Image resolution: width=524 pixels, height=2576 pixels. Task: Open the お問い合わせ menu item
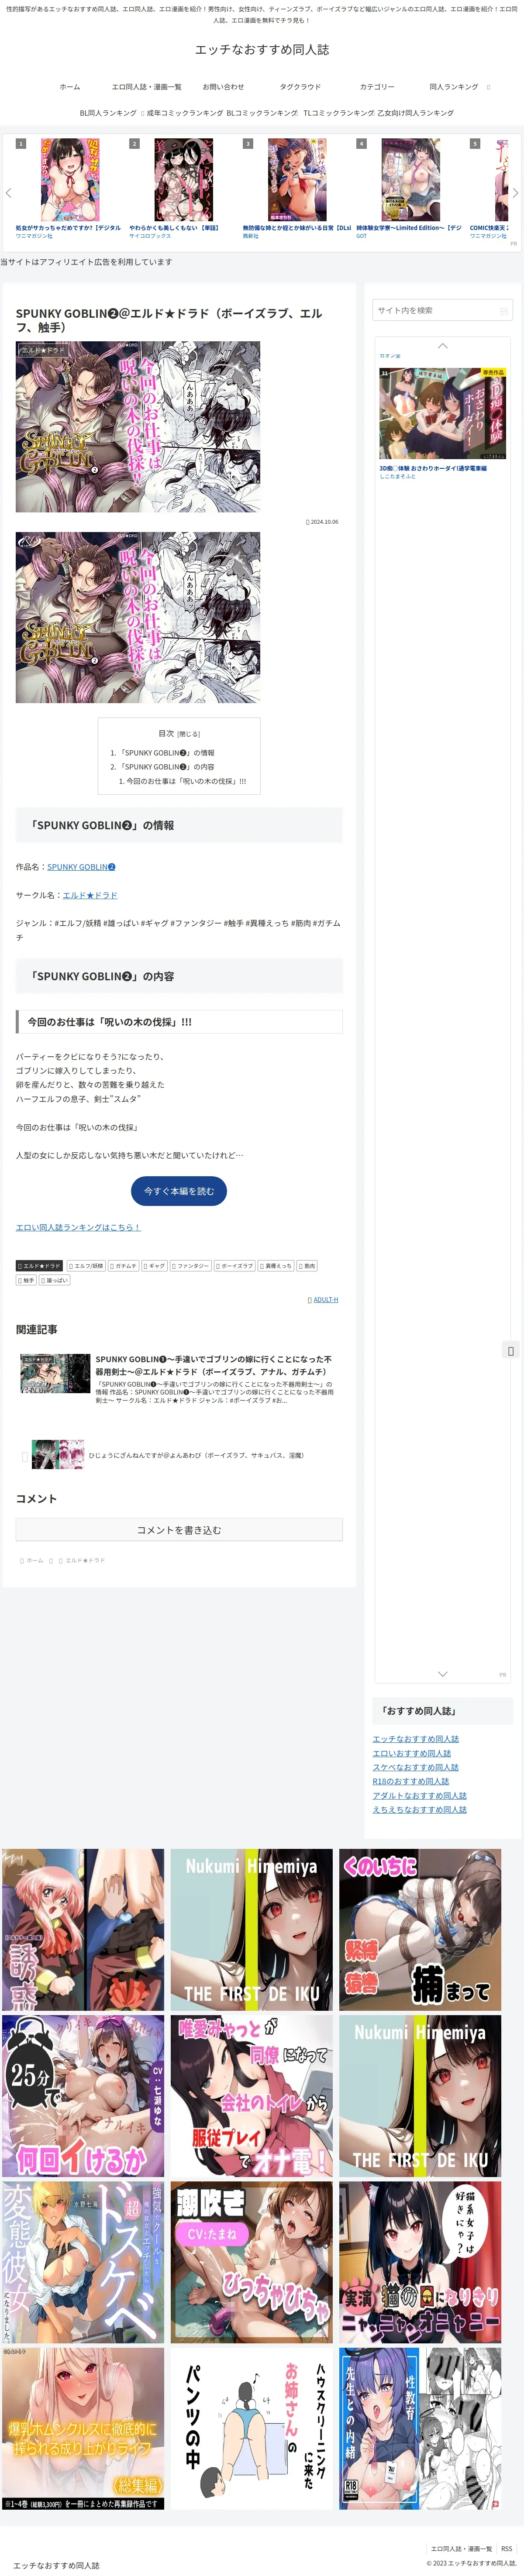point(223,87)
